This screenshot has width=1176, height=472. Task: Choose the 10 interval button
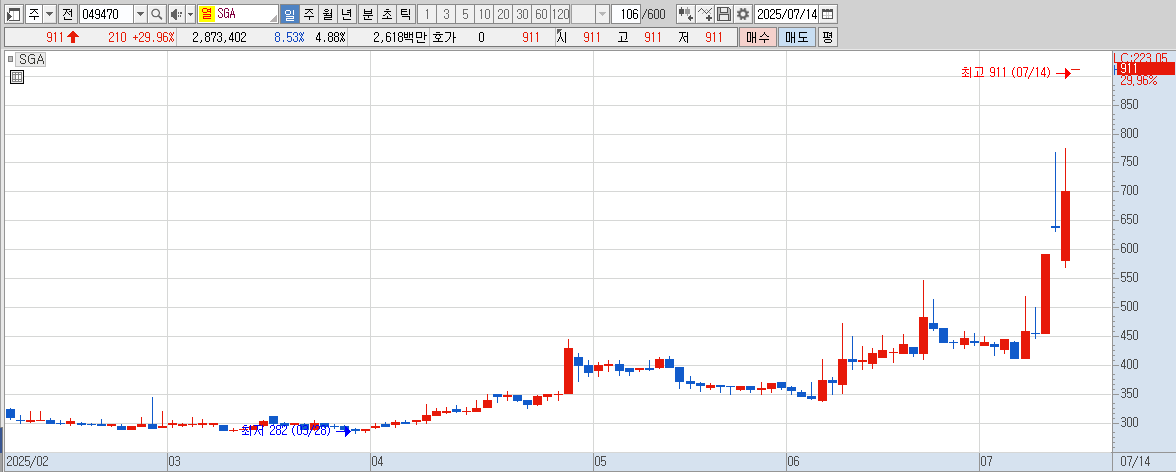(x=484, y=14)
